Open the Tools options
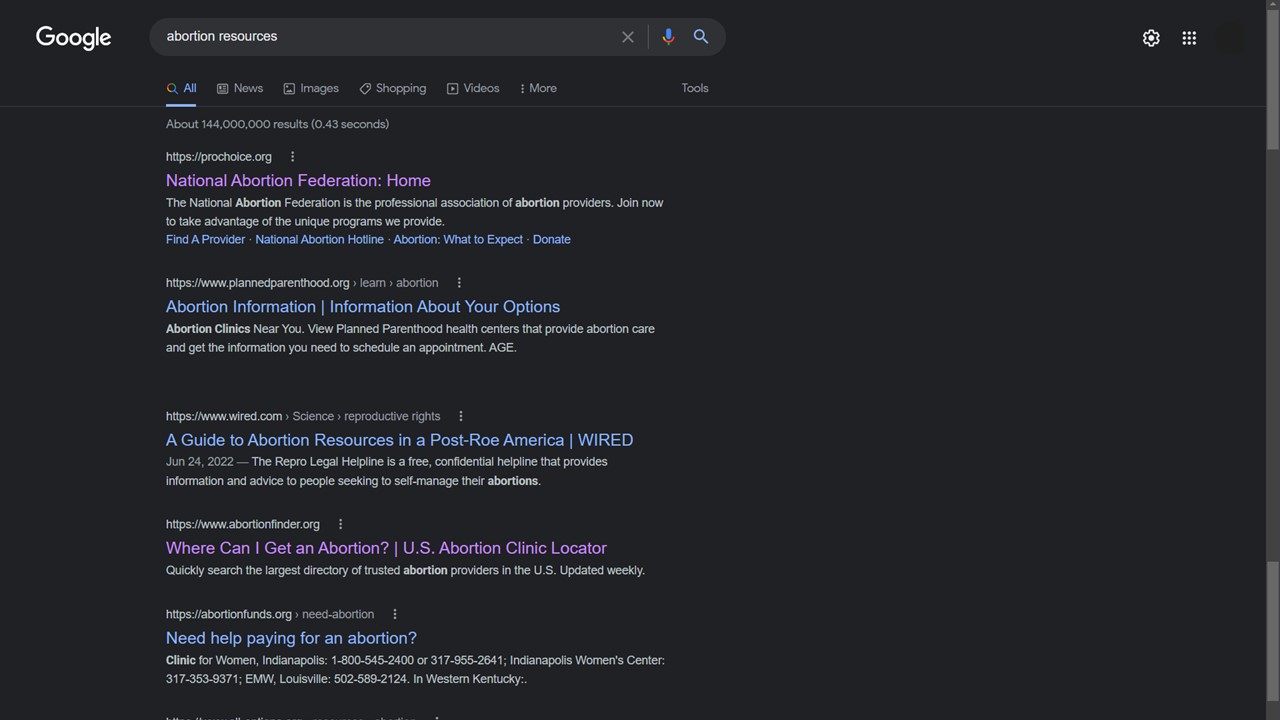Image resolution: width=1280 pixels, height=720 pixels. (x=694, y=88)
